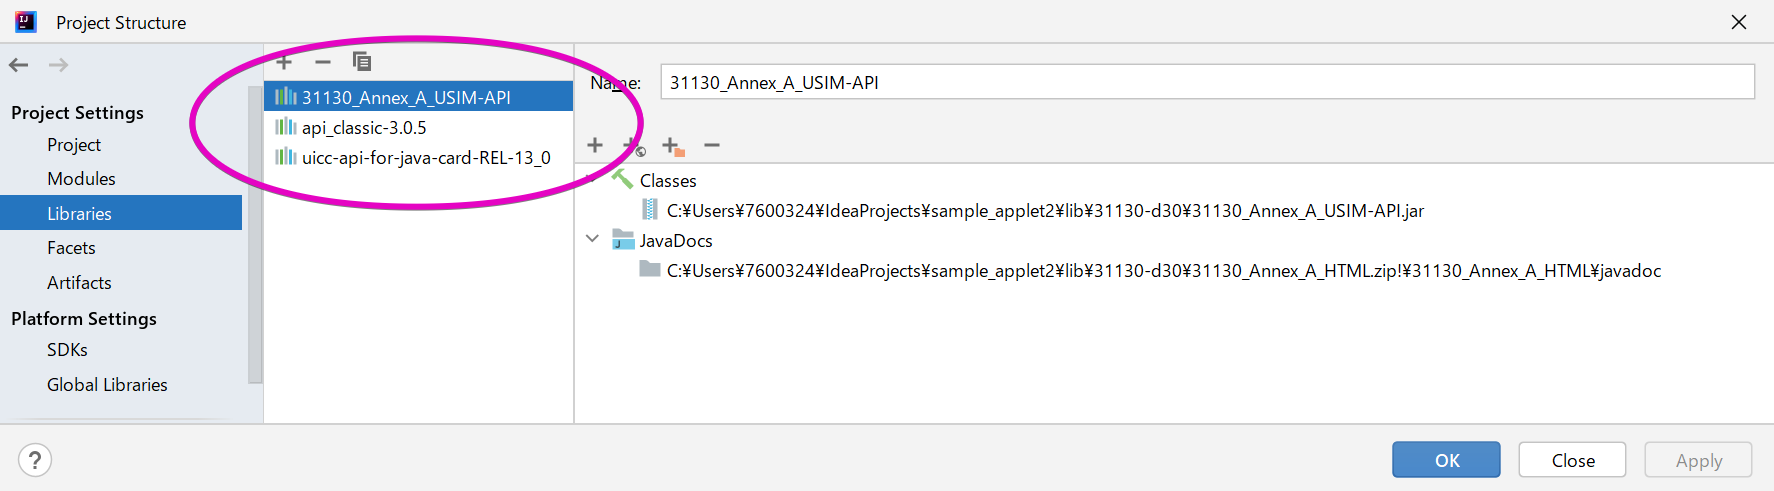Screen dimensions: 1774x491
Task: Select the api_classic-3.0.5 library
Action: [x=364, y=128]
